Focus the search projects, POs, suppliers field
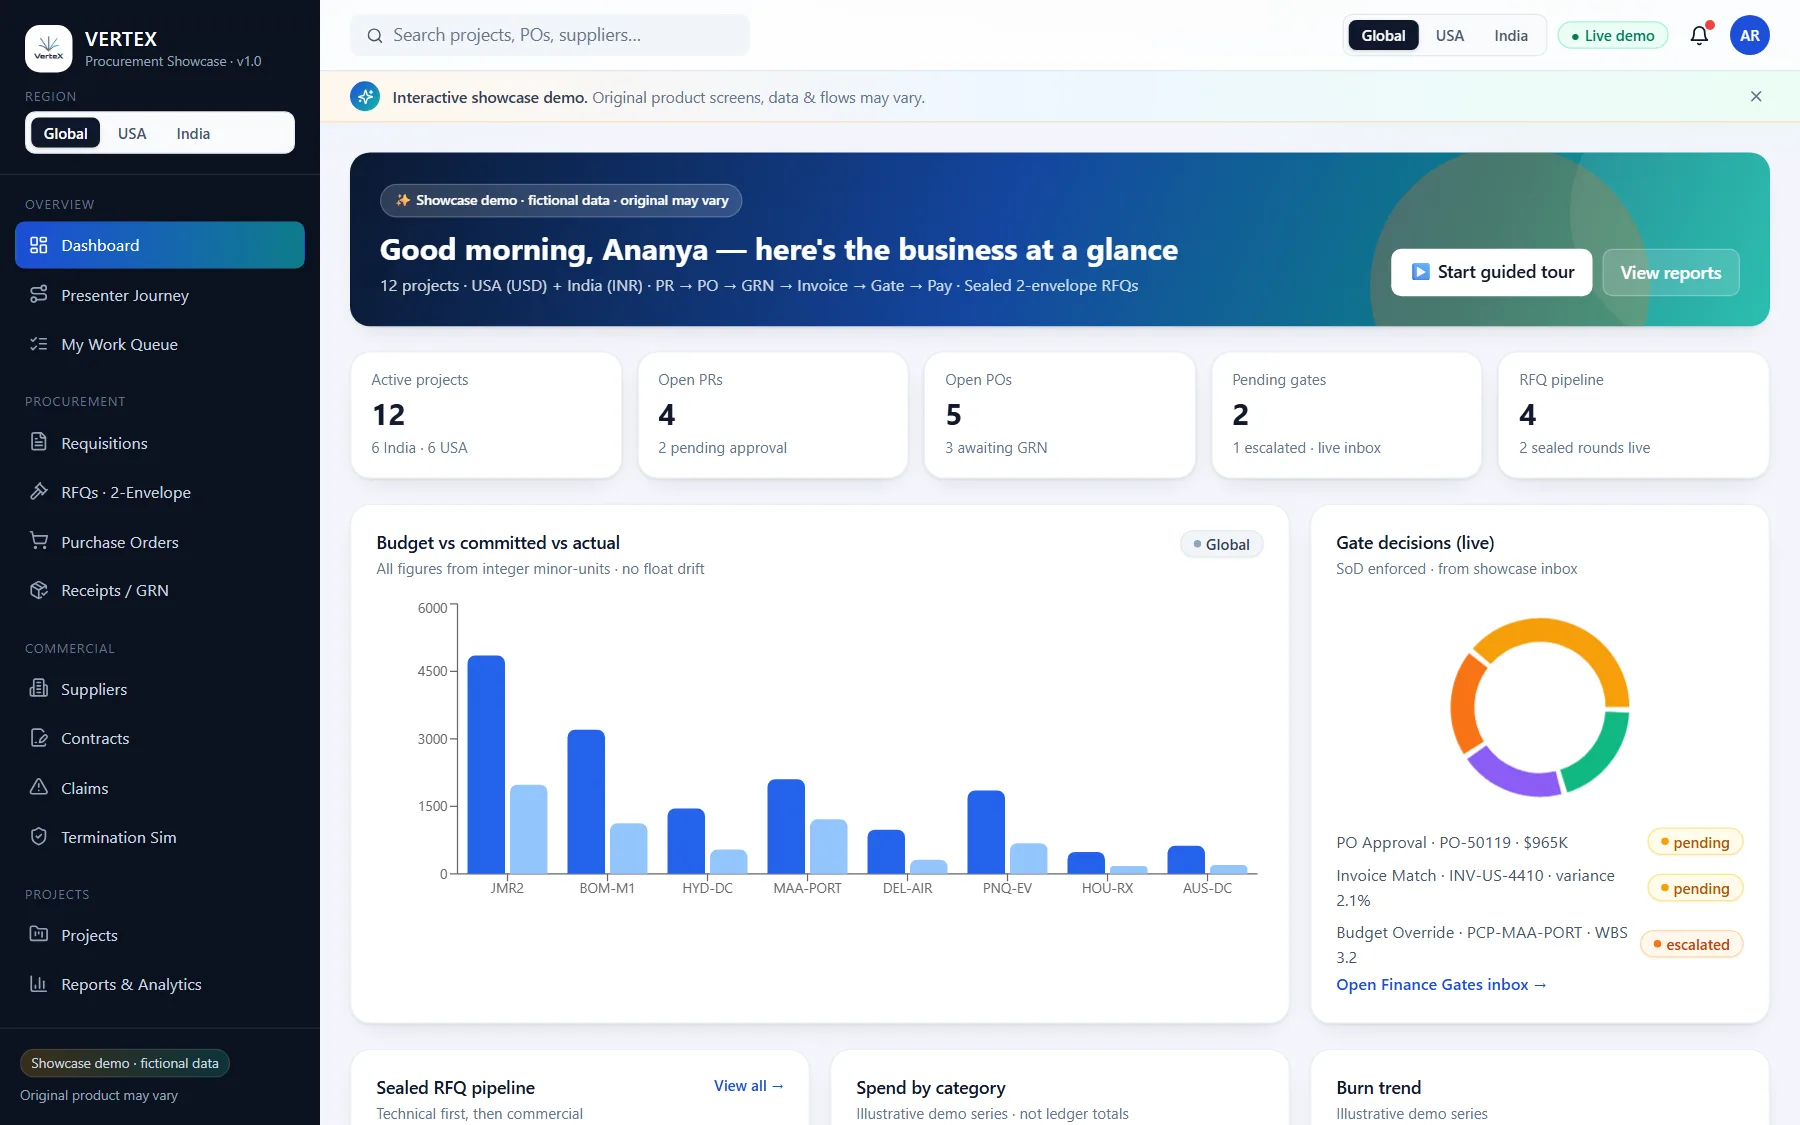 (x=550, y=35)
